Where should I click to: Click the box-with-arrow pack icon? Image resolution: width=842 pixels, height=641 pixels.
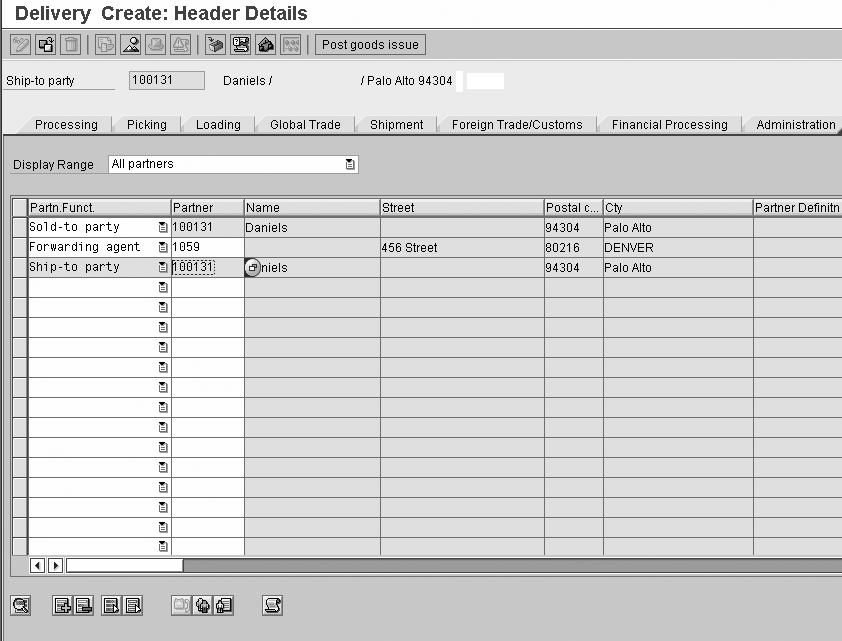tap(215, 45)
